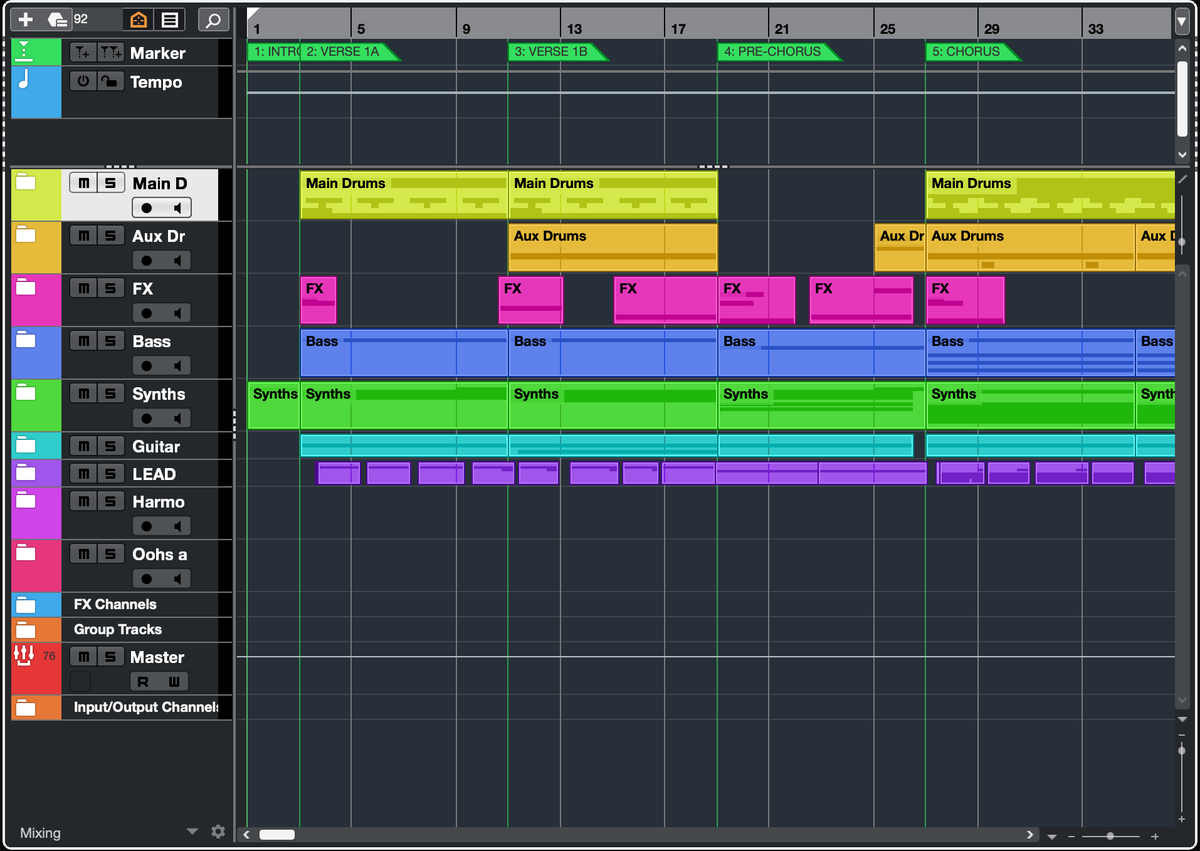Insert a marker with the Add Marker icon
This screenshot has width=1200, height=851.
pyautogui.click(x=83, y=51)
